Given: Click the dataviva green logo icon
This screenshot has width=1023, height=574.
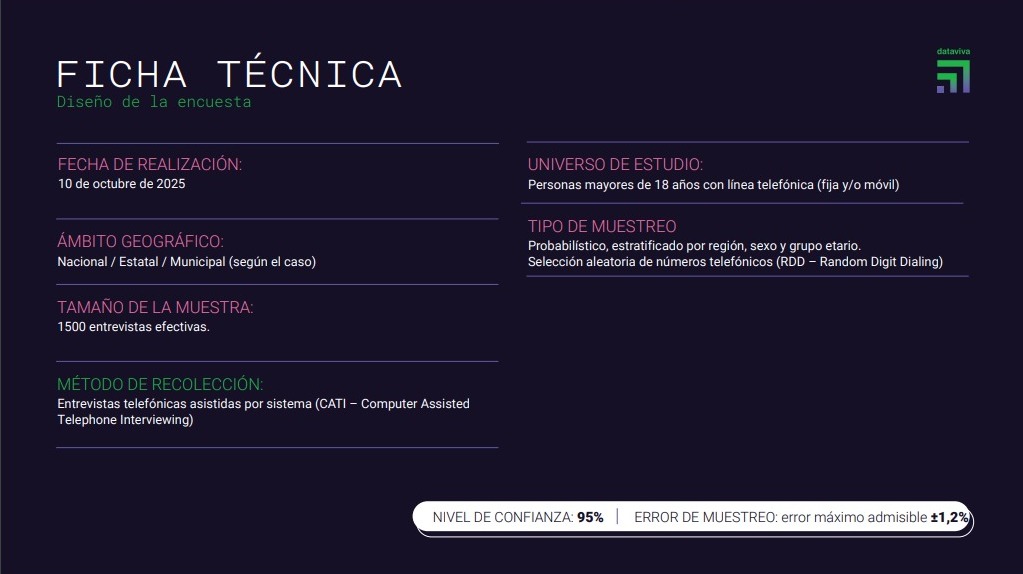Looking at the screenshot, I should (x=953, y=76).
